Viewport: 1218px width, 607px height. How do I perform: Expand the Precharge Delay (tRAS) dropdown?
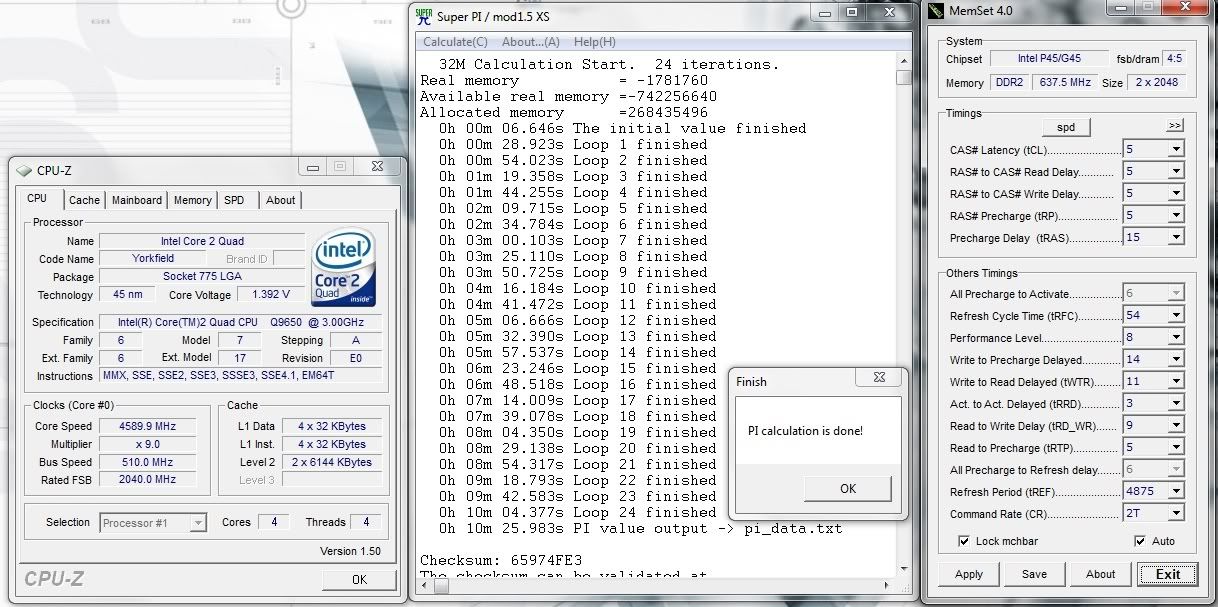tap(1176, 237)
